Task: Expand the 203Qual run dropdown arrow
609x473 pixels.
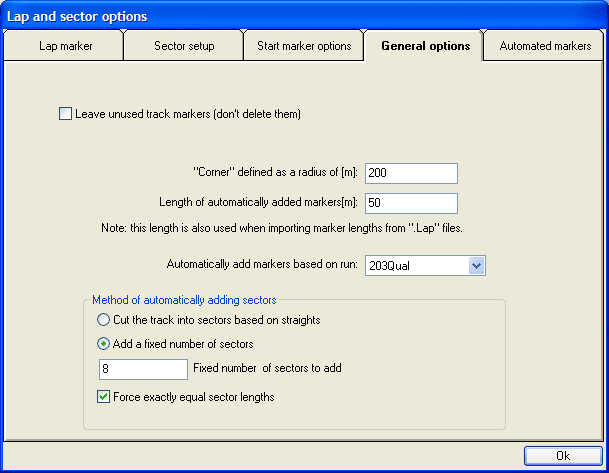Action: pyautogui.click(x=476, y=265)
